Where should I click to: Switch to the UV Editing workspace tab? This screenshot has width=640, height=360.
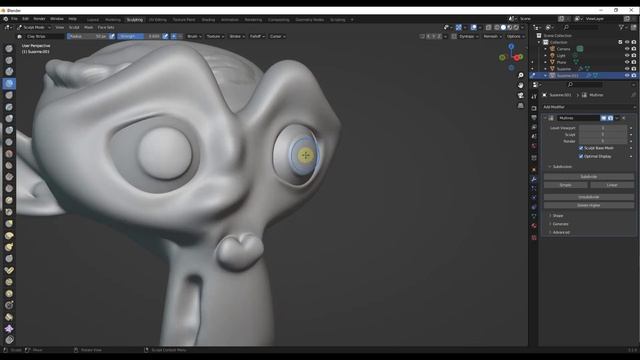point(158,20)
